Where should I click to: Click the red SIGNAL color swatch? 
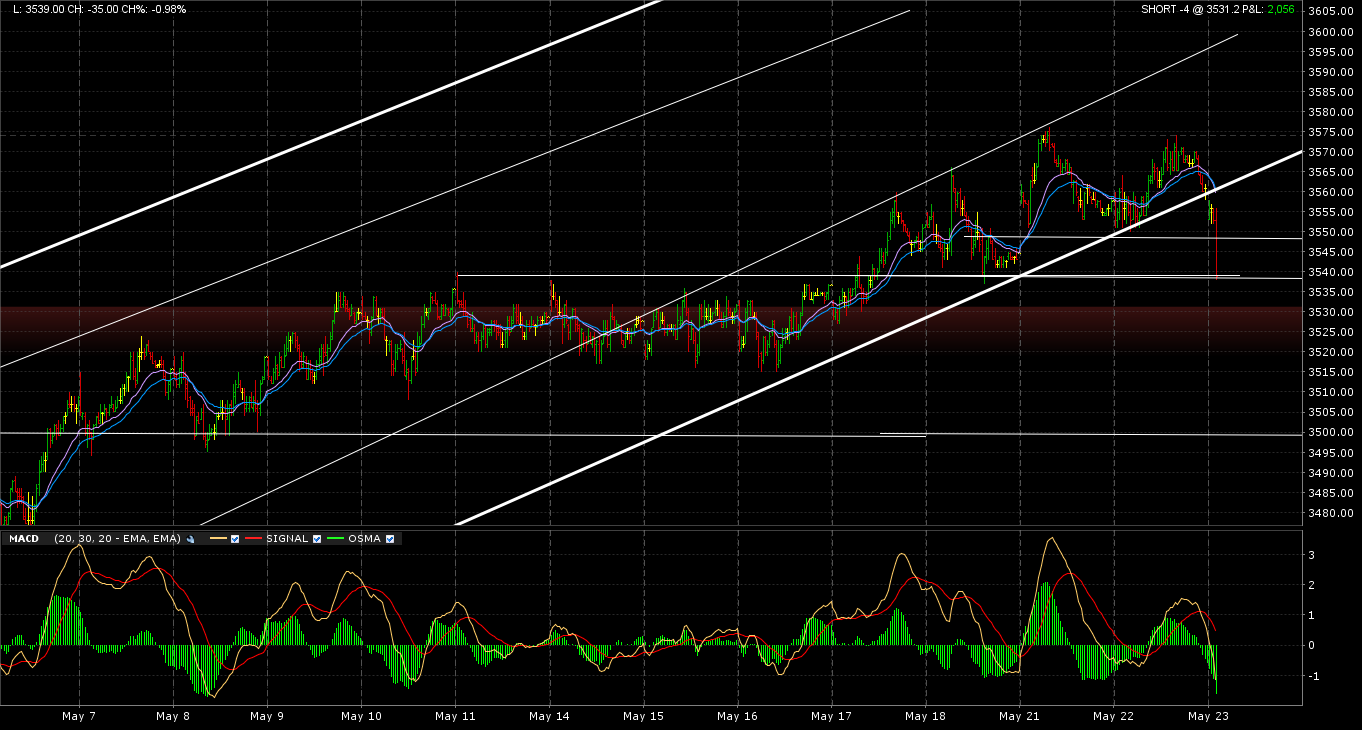point(253,539)
